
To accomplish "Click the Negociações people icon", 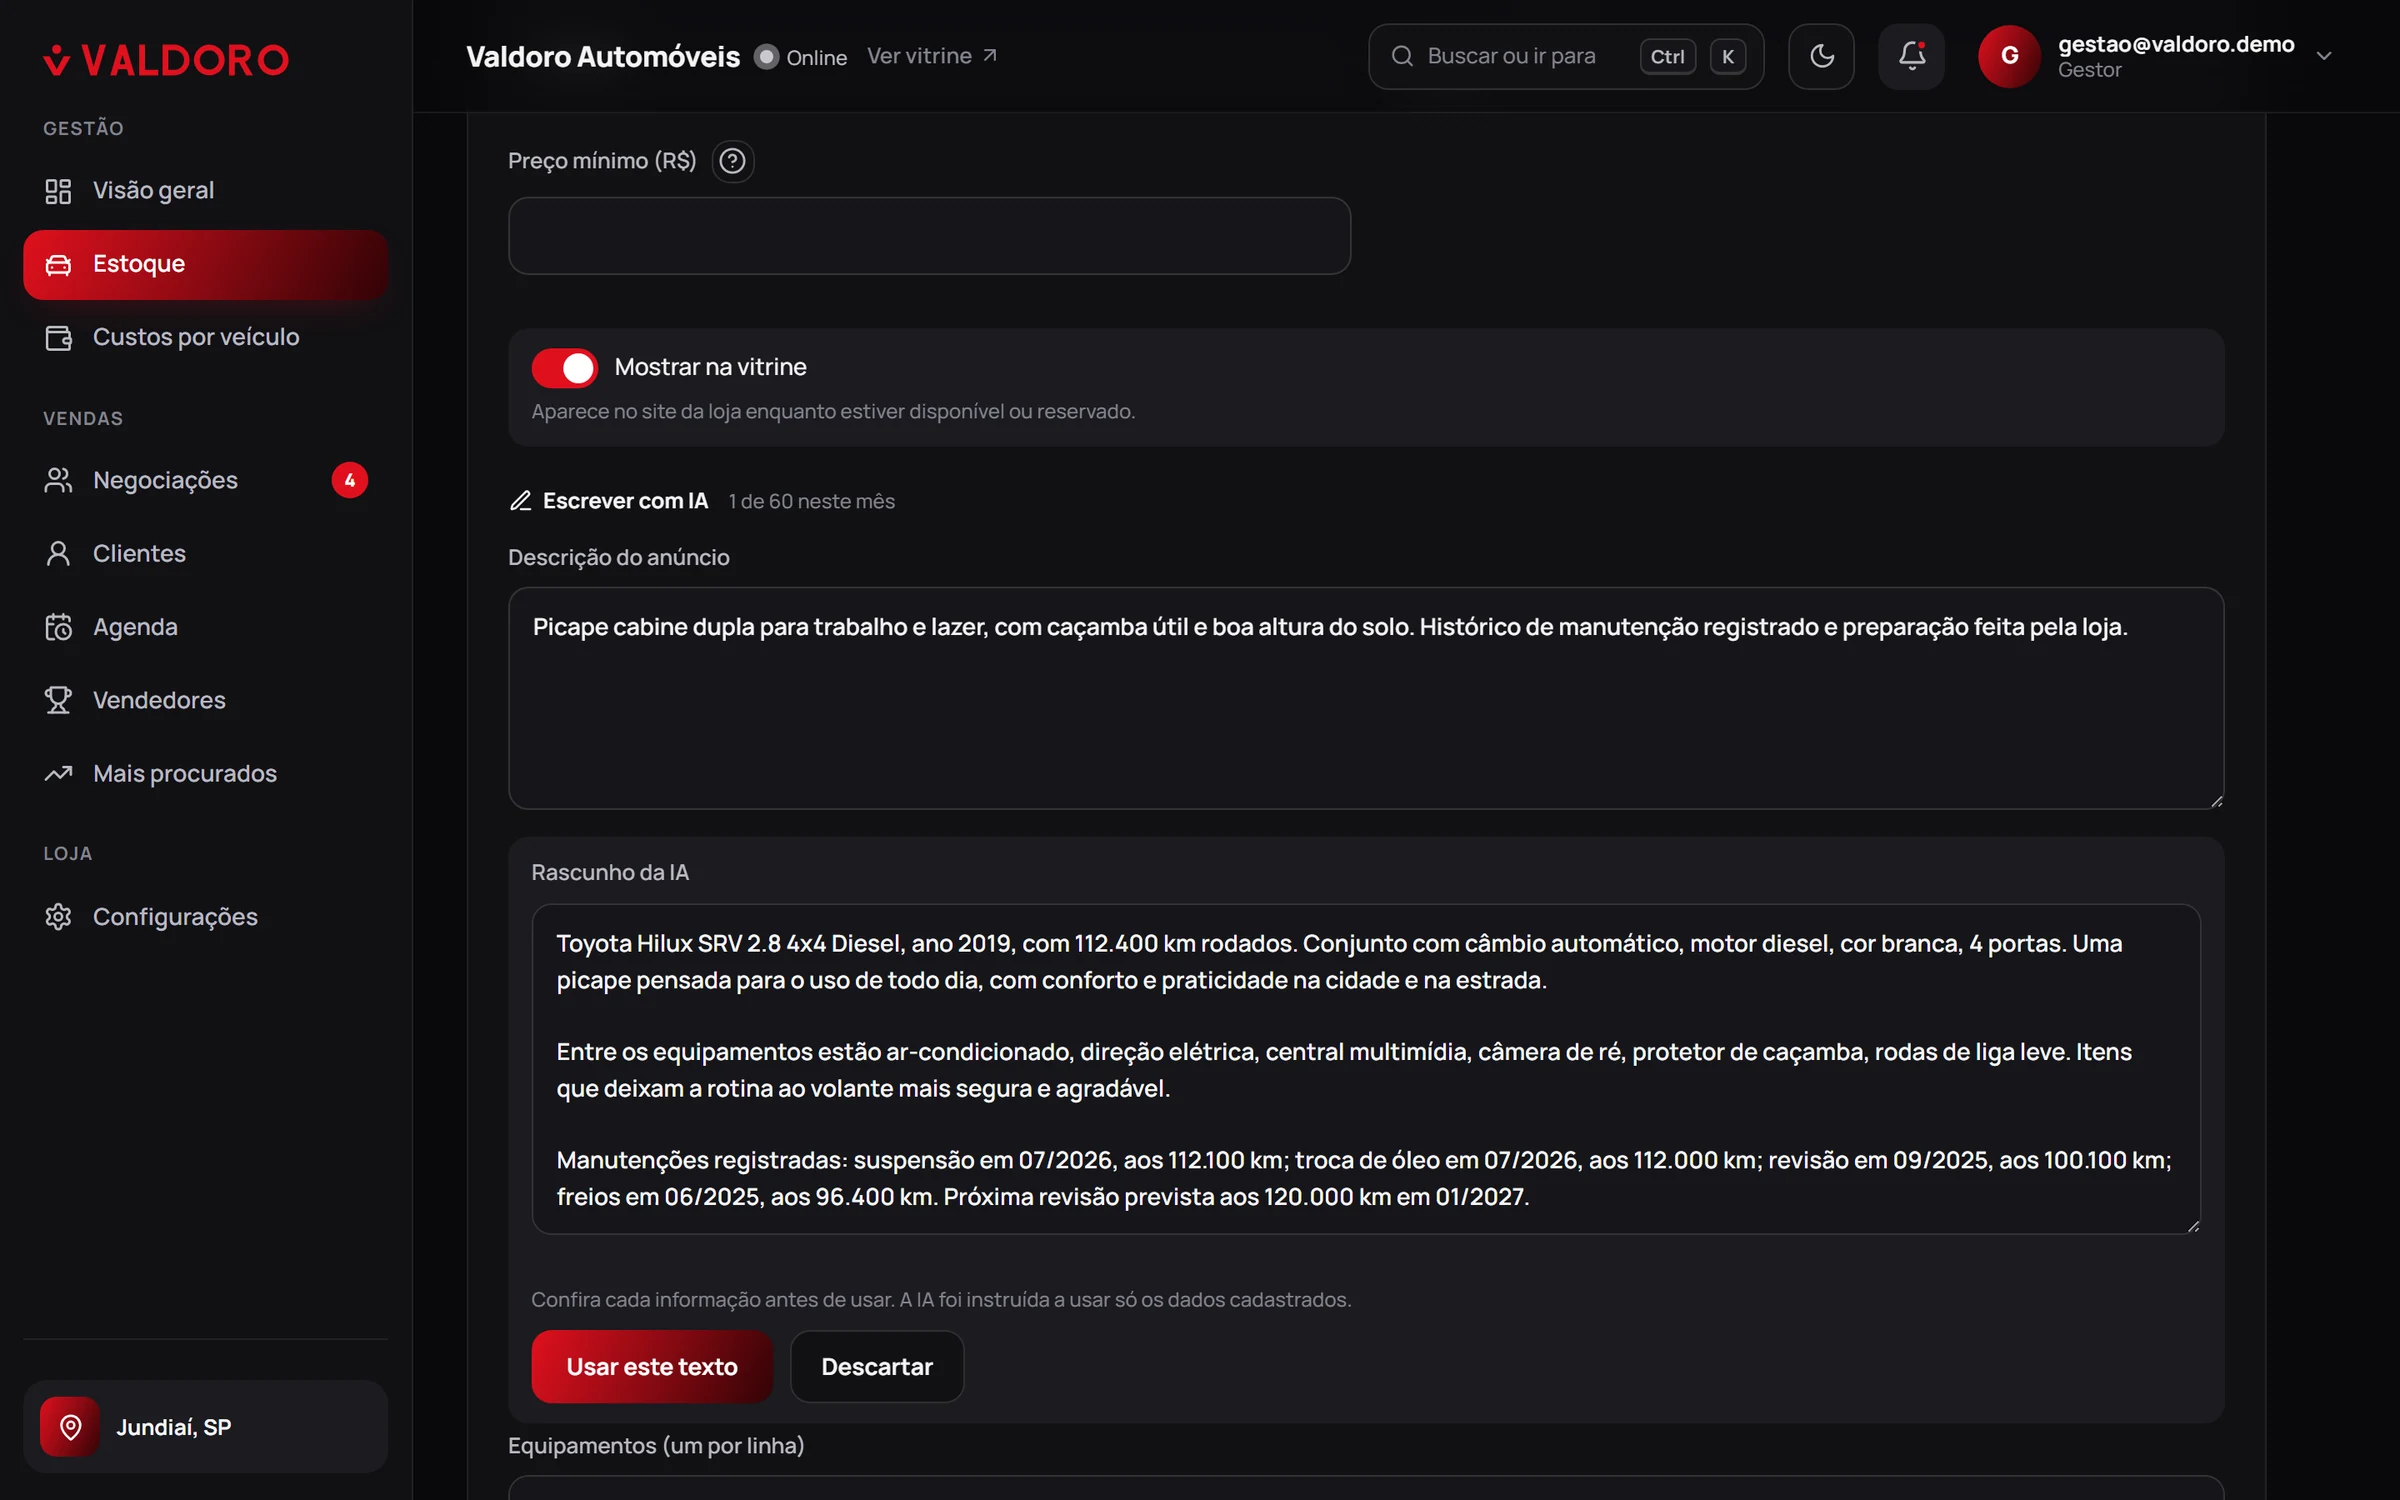I will click(58, 481).
